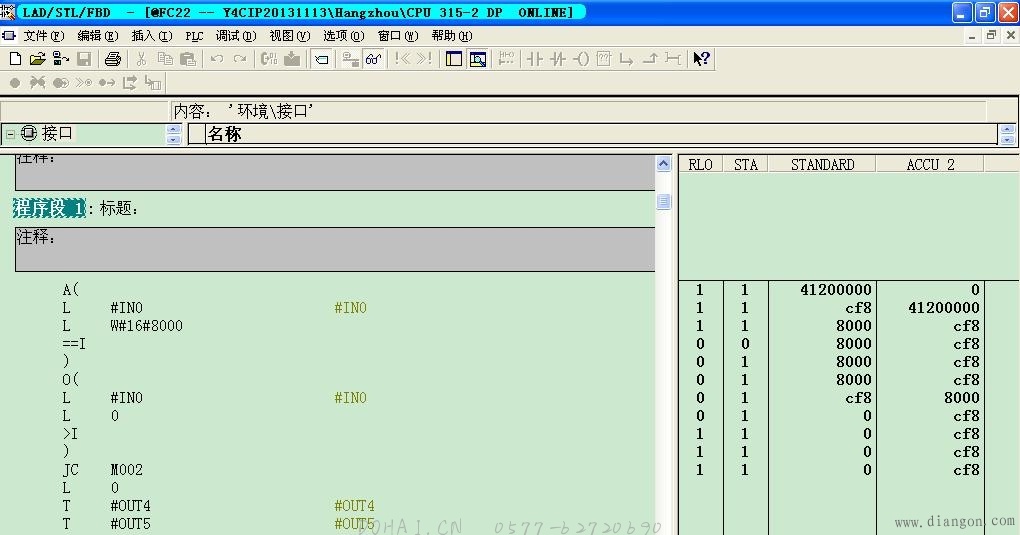Screen dimensions: 1020x535
Task: Print the block using printer icon
Action: (113, 59)
